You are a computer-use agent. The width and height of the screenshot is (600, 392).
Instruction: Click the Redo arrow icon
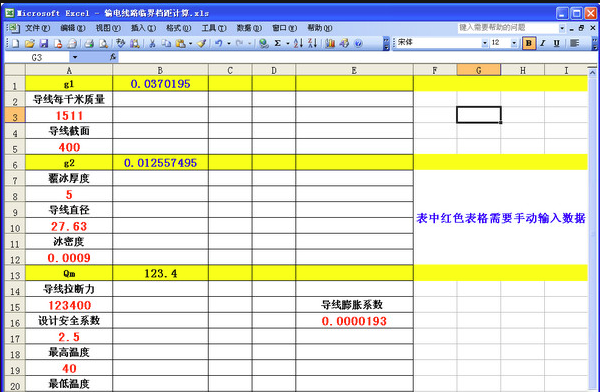coord(240,43)
